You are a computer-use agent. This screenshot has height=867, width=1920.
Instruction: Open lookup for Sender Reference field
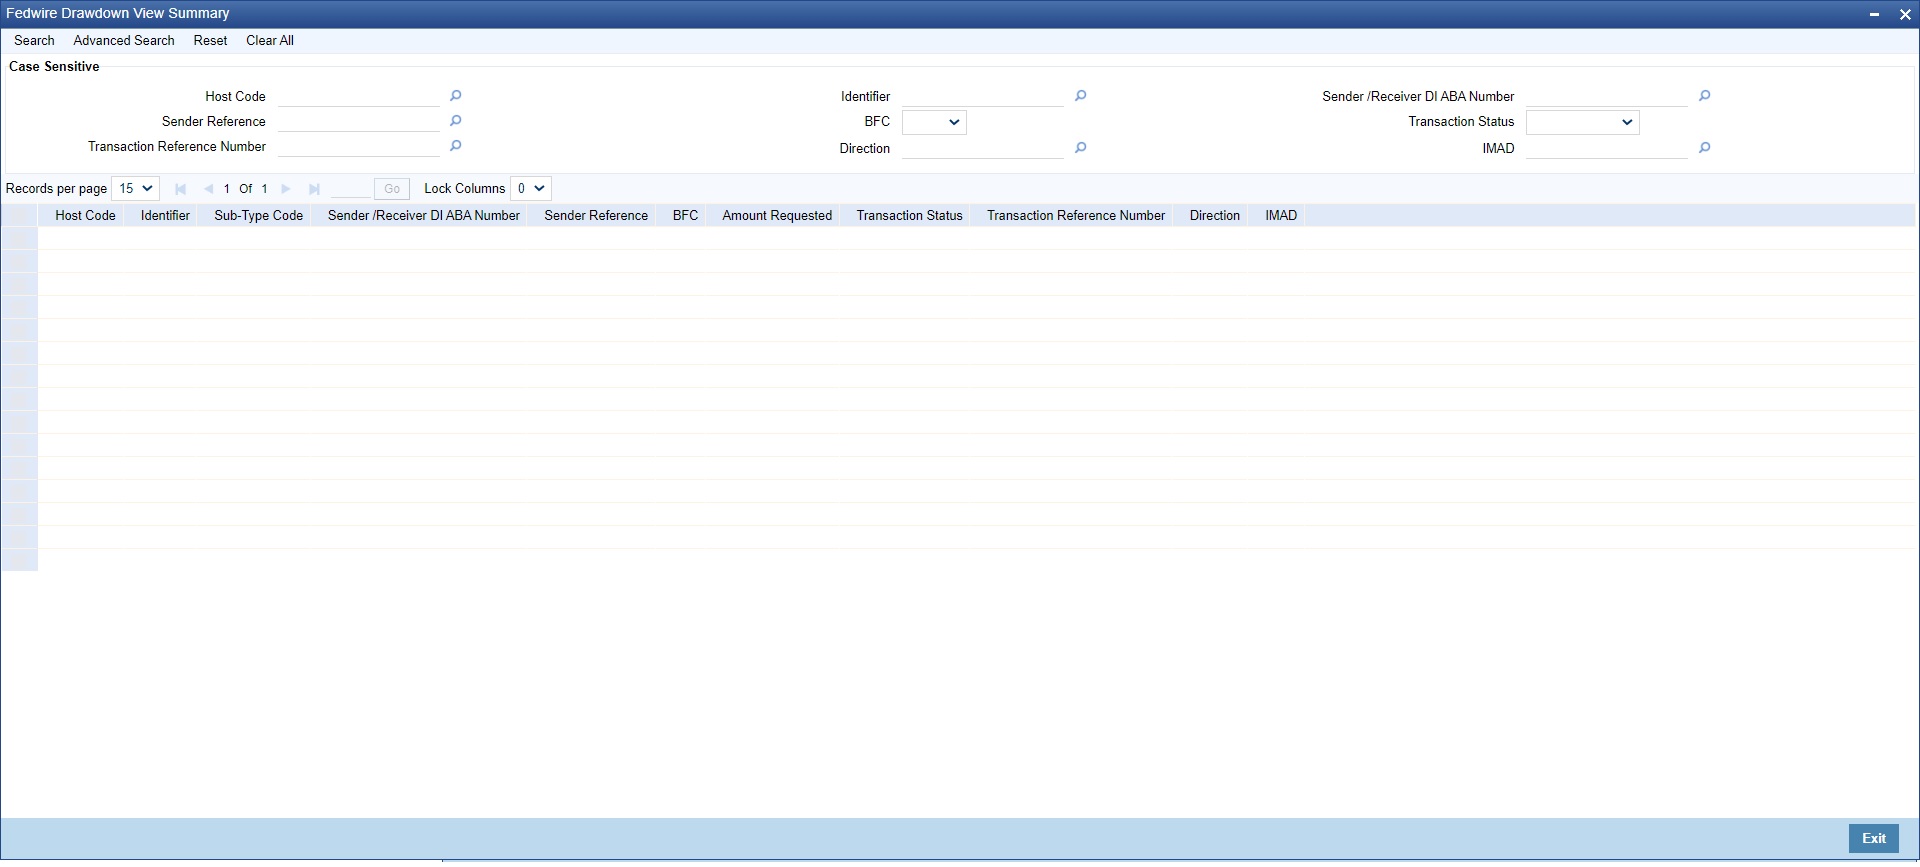[456, 121]
